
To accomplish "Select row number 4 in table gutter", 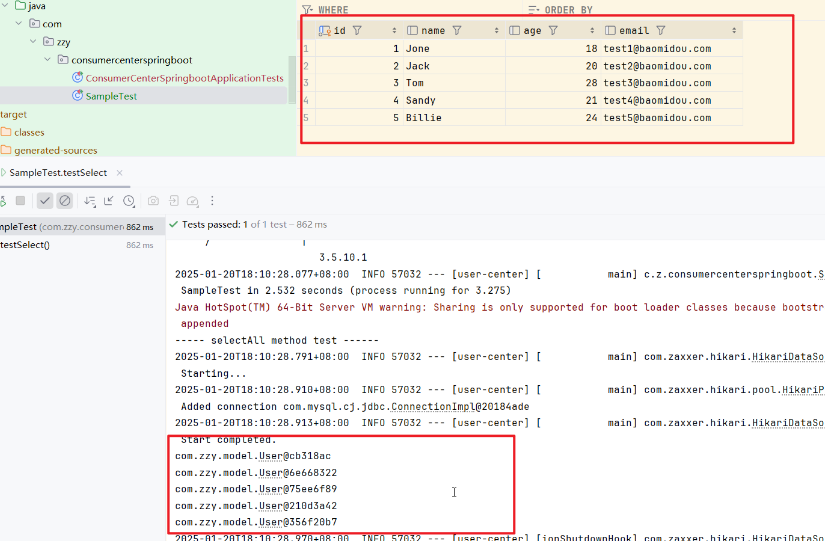I will [307, 100].
